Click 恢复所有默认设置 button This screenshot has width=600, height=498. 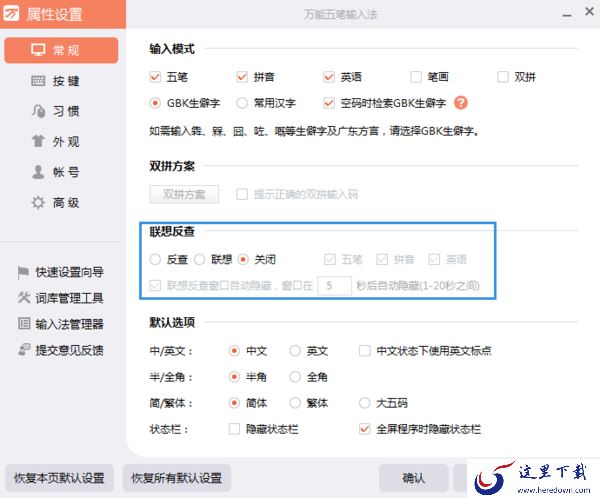(177, 478)
